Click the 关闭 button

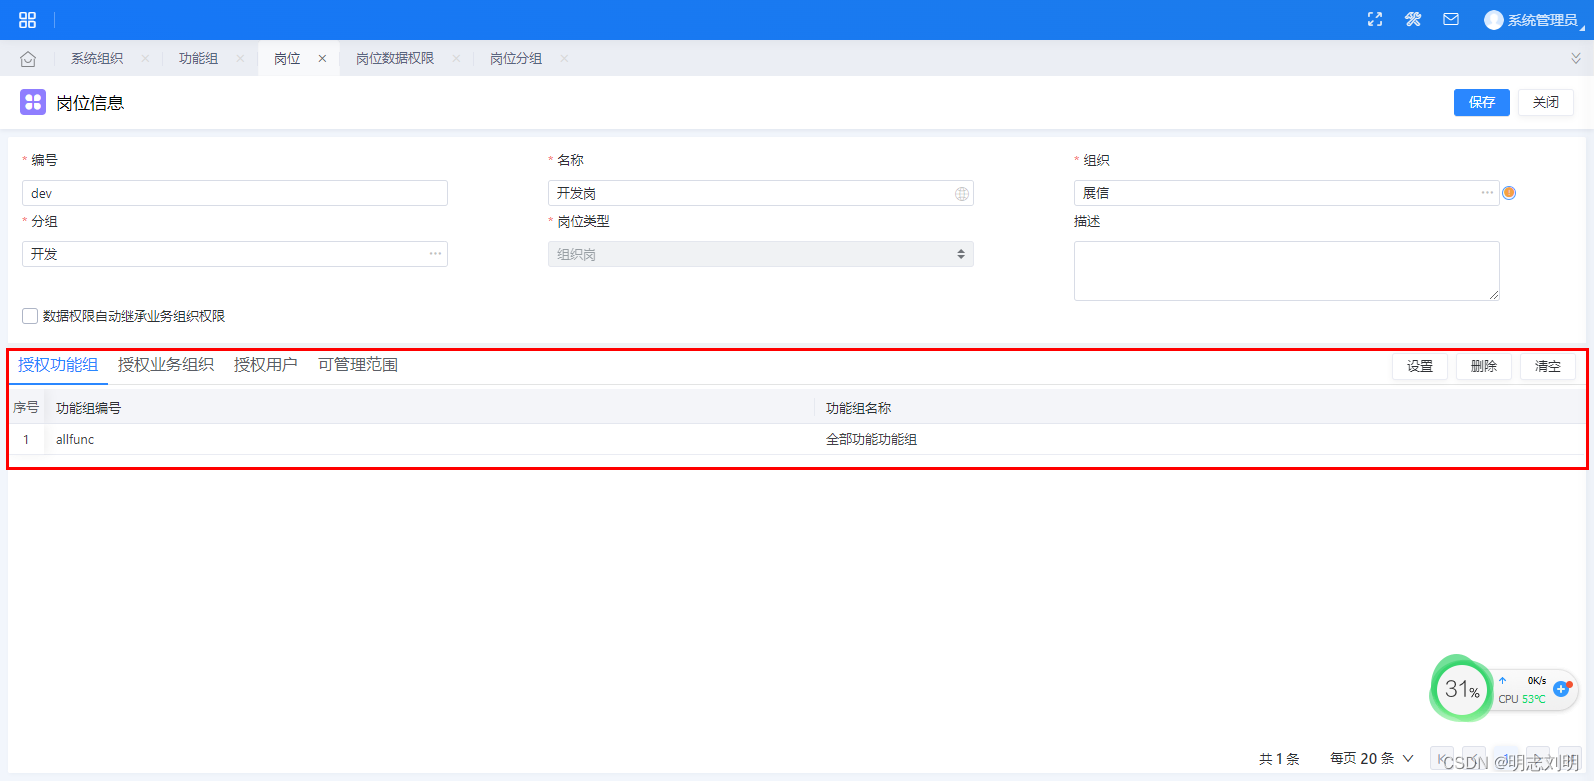pos(1546,102)
